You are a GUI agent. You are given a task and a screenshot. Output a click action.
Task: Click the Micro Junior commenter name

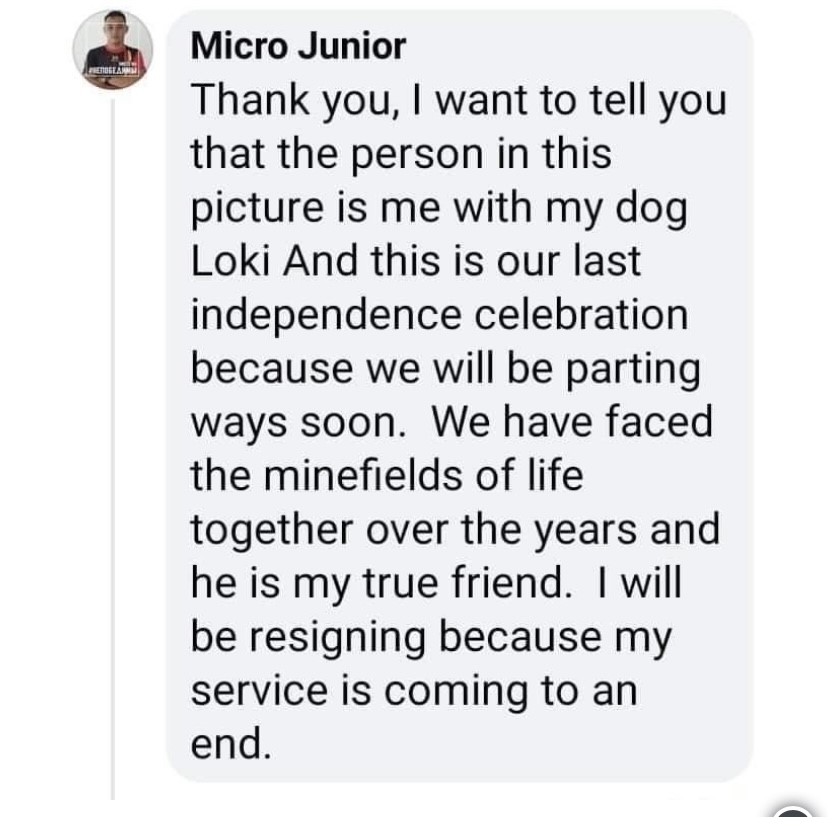[298, 46]
